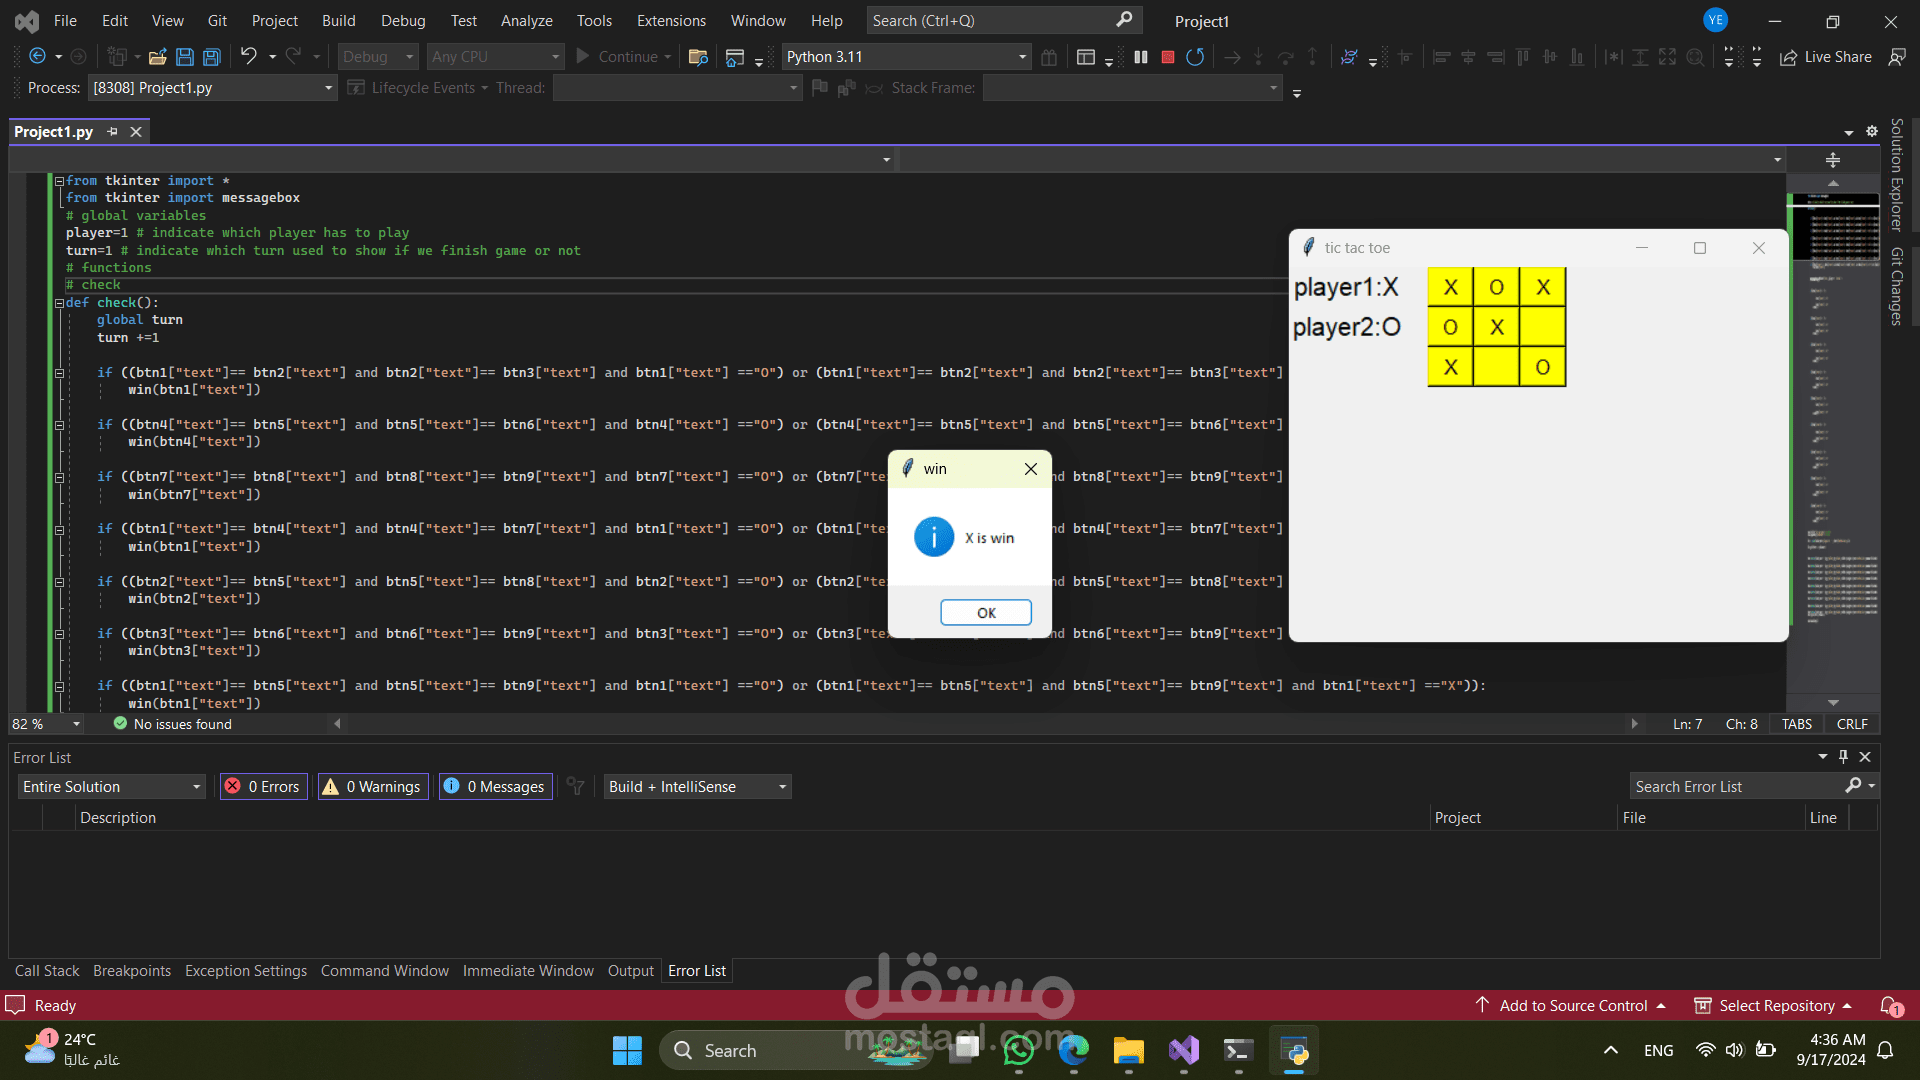
Task: Click the Restart debugging icon
Action: click(1195, 57)
